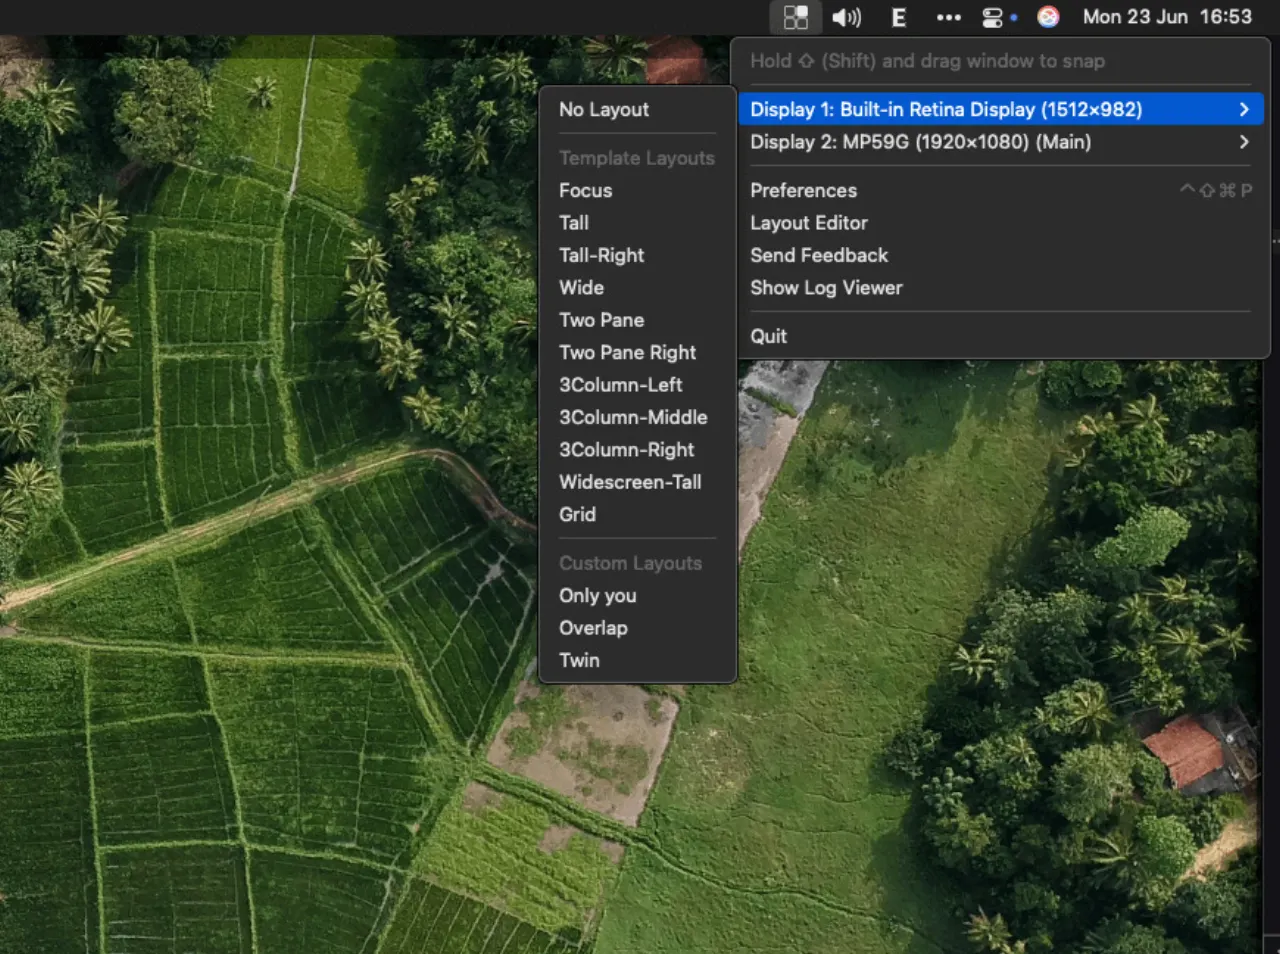Select the 3Column-Middle layout
The width and height of the screenshot is (1280, 954).
point(638,417)
